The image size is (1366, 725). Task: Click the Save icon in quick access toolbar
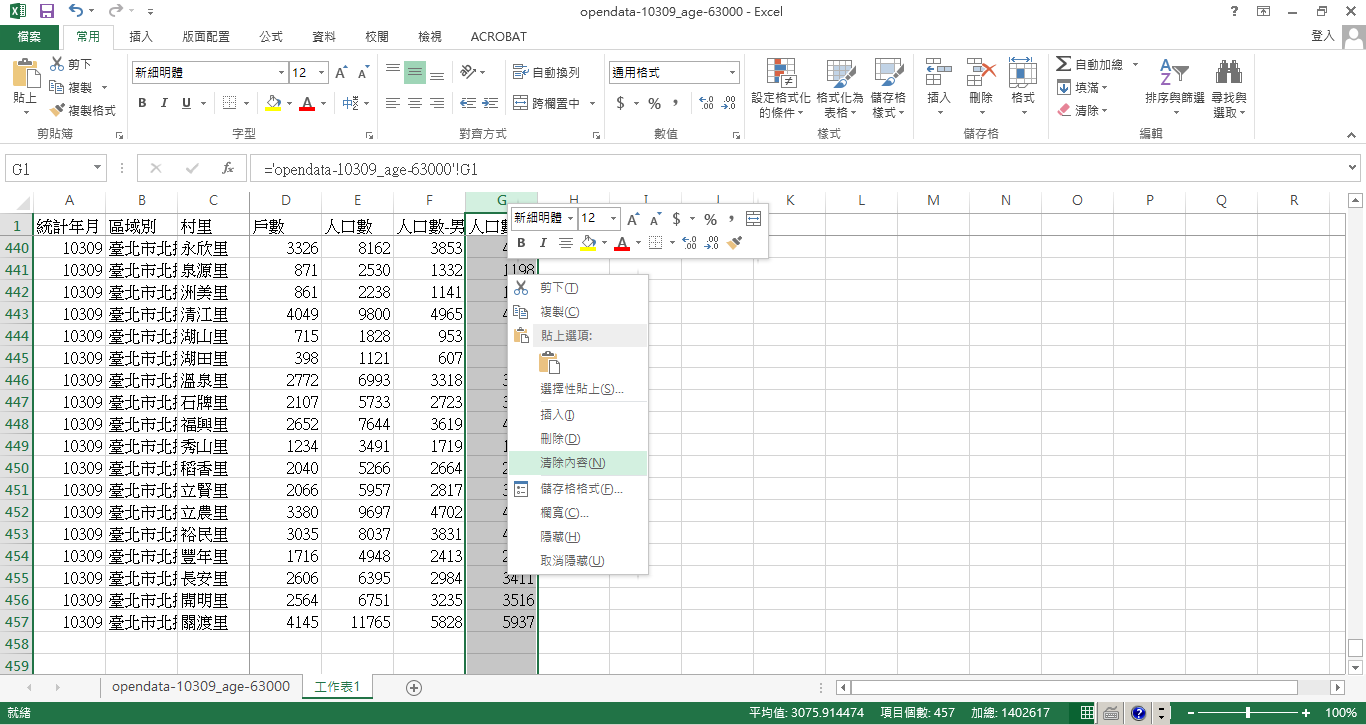click(47, 12)
